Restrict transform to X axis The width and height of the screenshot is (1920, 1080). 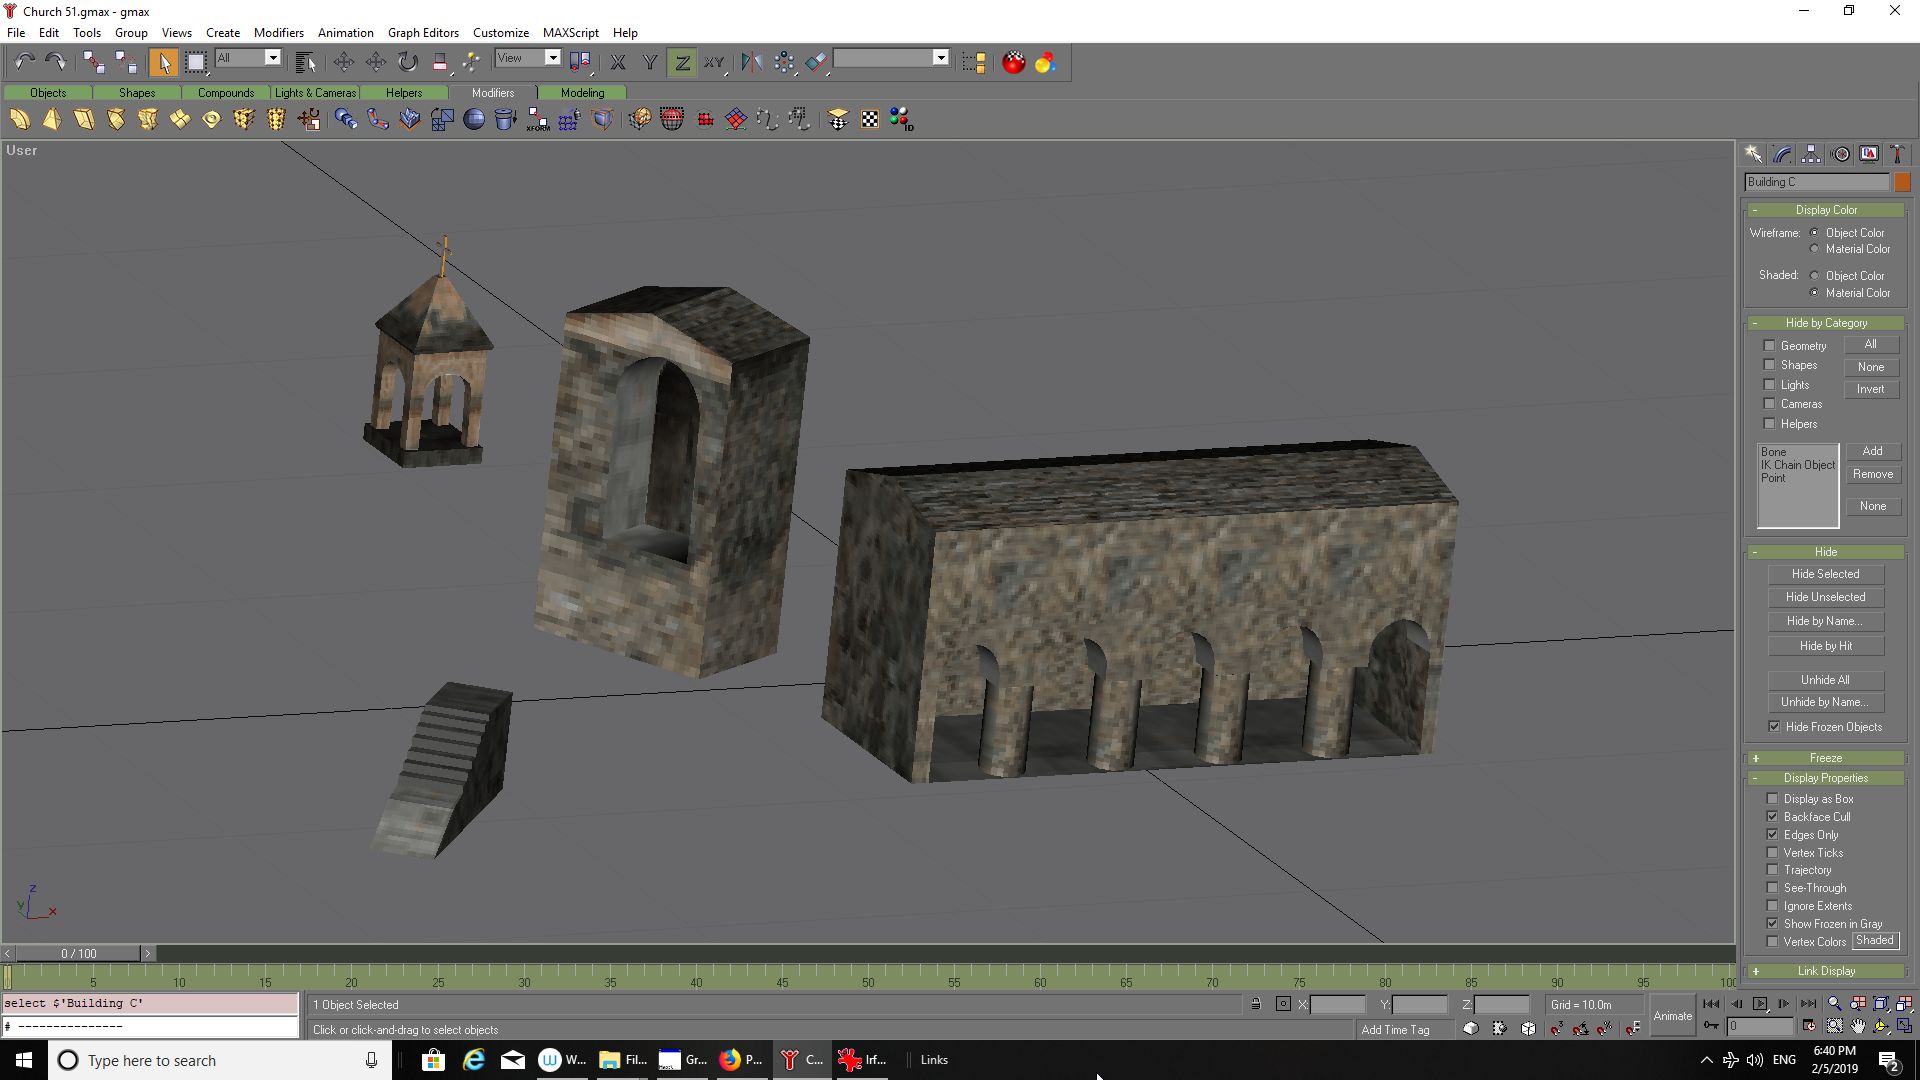[x=618, y=62]
